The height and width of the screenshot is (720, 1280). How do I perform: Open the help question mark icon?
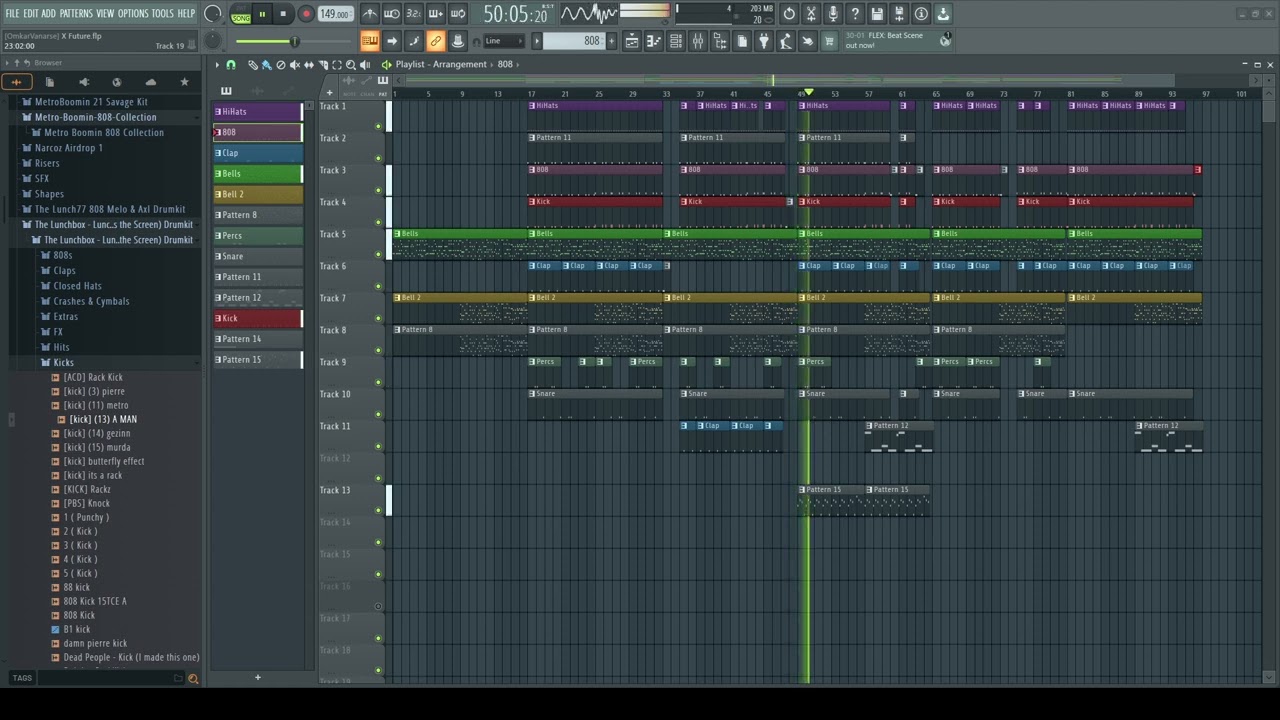point(855,14)
